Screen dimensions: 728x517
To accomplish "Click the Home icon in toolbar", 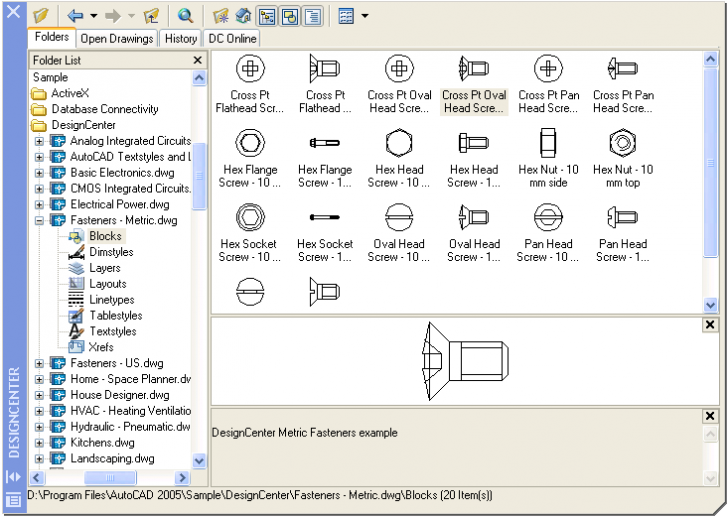I will tap(243, 16).
